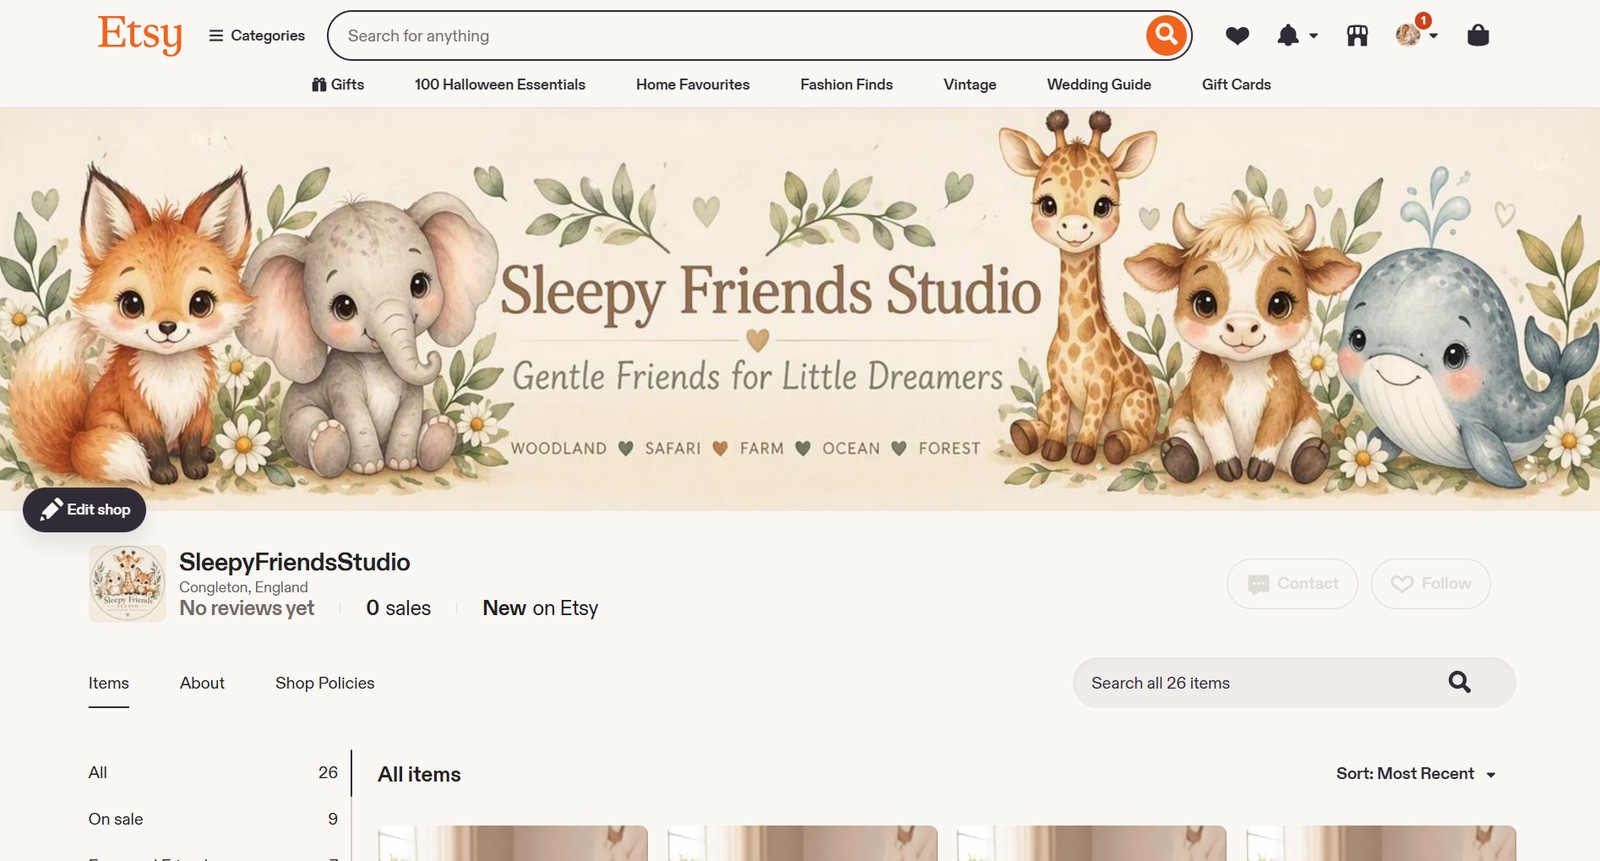The image size is (1600, 861).
Task: Open the shopping basket icon
Action: 1478,36
